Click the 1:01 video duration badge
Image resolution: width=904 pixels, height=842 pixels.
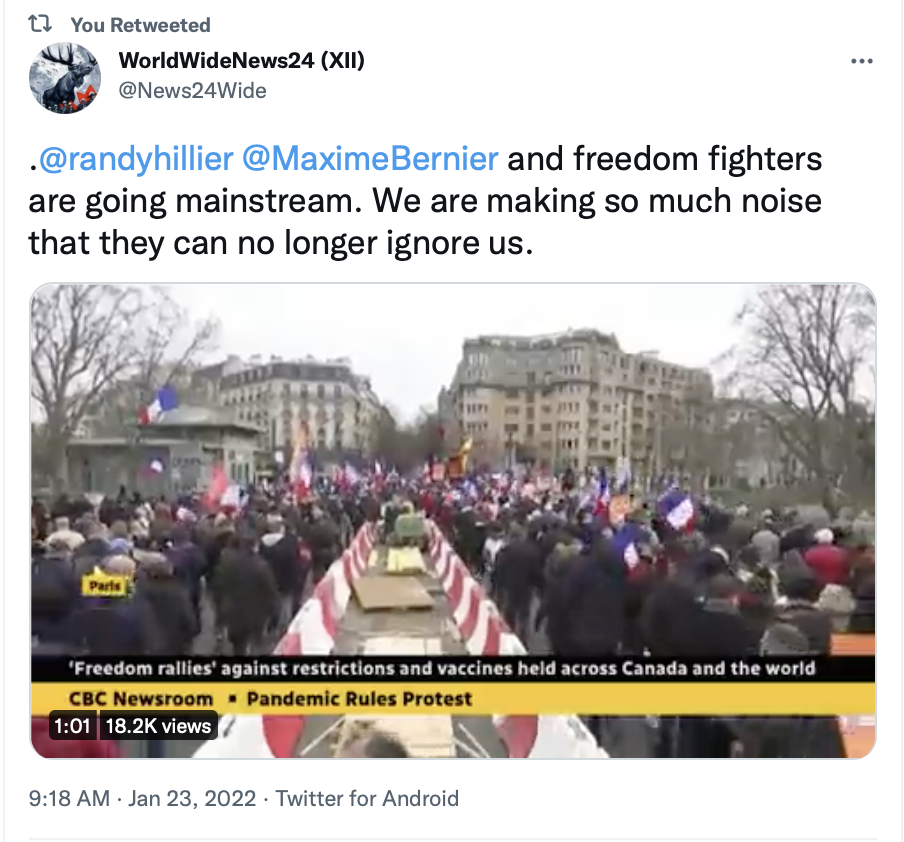click(73, 726)
